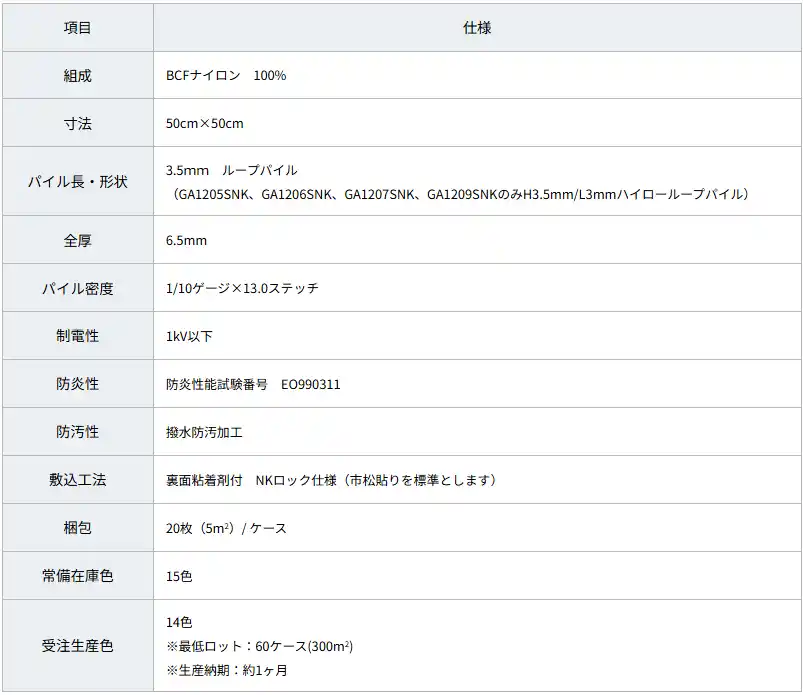Click the BCFナイロン 100% value
Screen dimensions: 803x695
(x=226, y=75)
